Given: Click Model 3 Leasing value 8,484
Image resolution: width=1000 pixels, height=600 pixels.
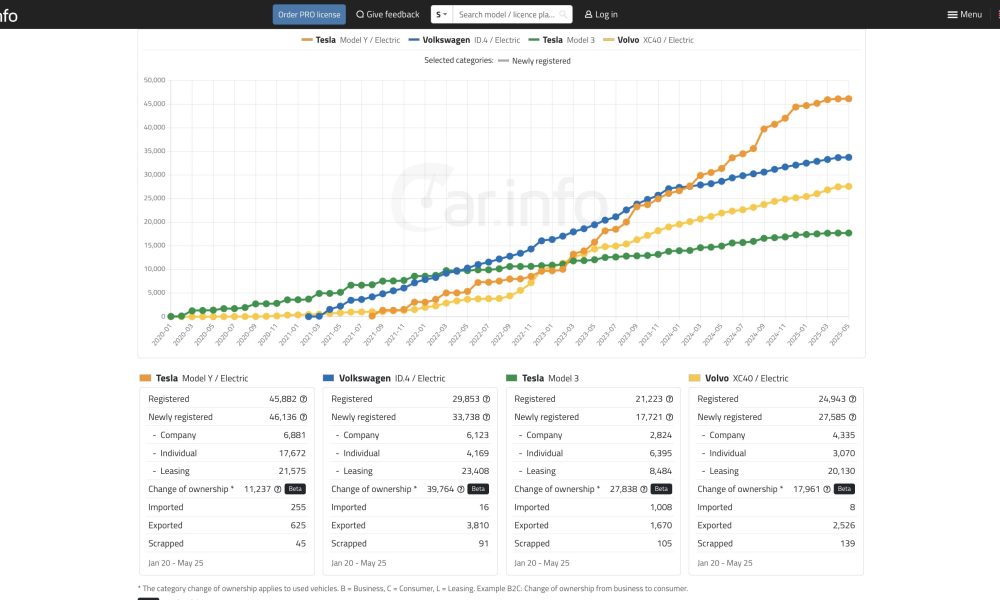Looking at the screenshot, I should click(661, 471).
